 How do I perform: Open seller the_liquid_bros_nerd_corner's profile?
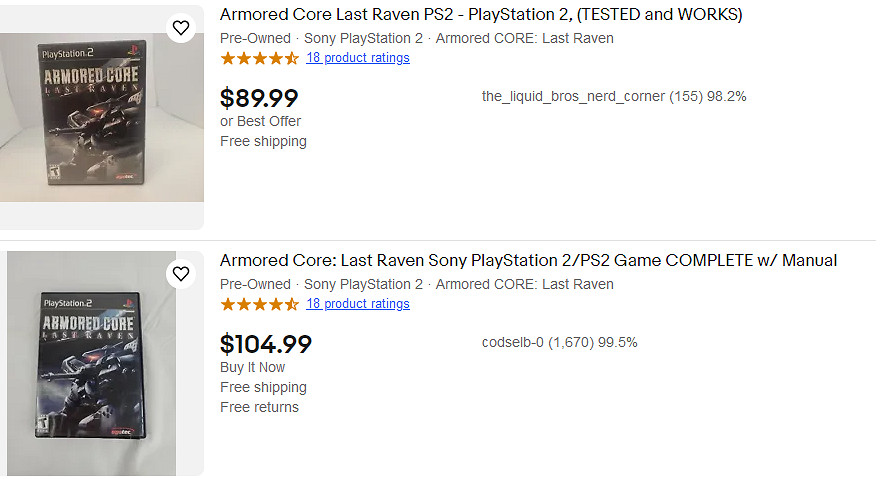[x=573, y=97]
